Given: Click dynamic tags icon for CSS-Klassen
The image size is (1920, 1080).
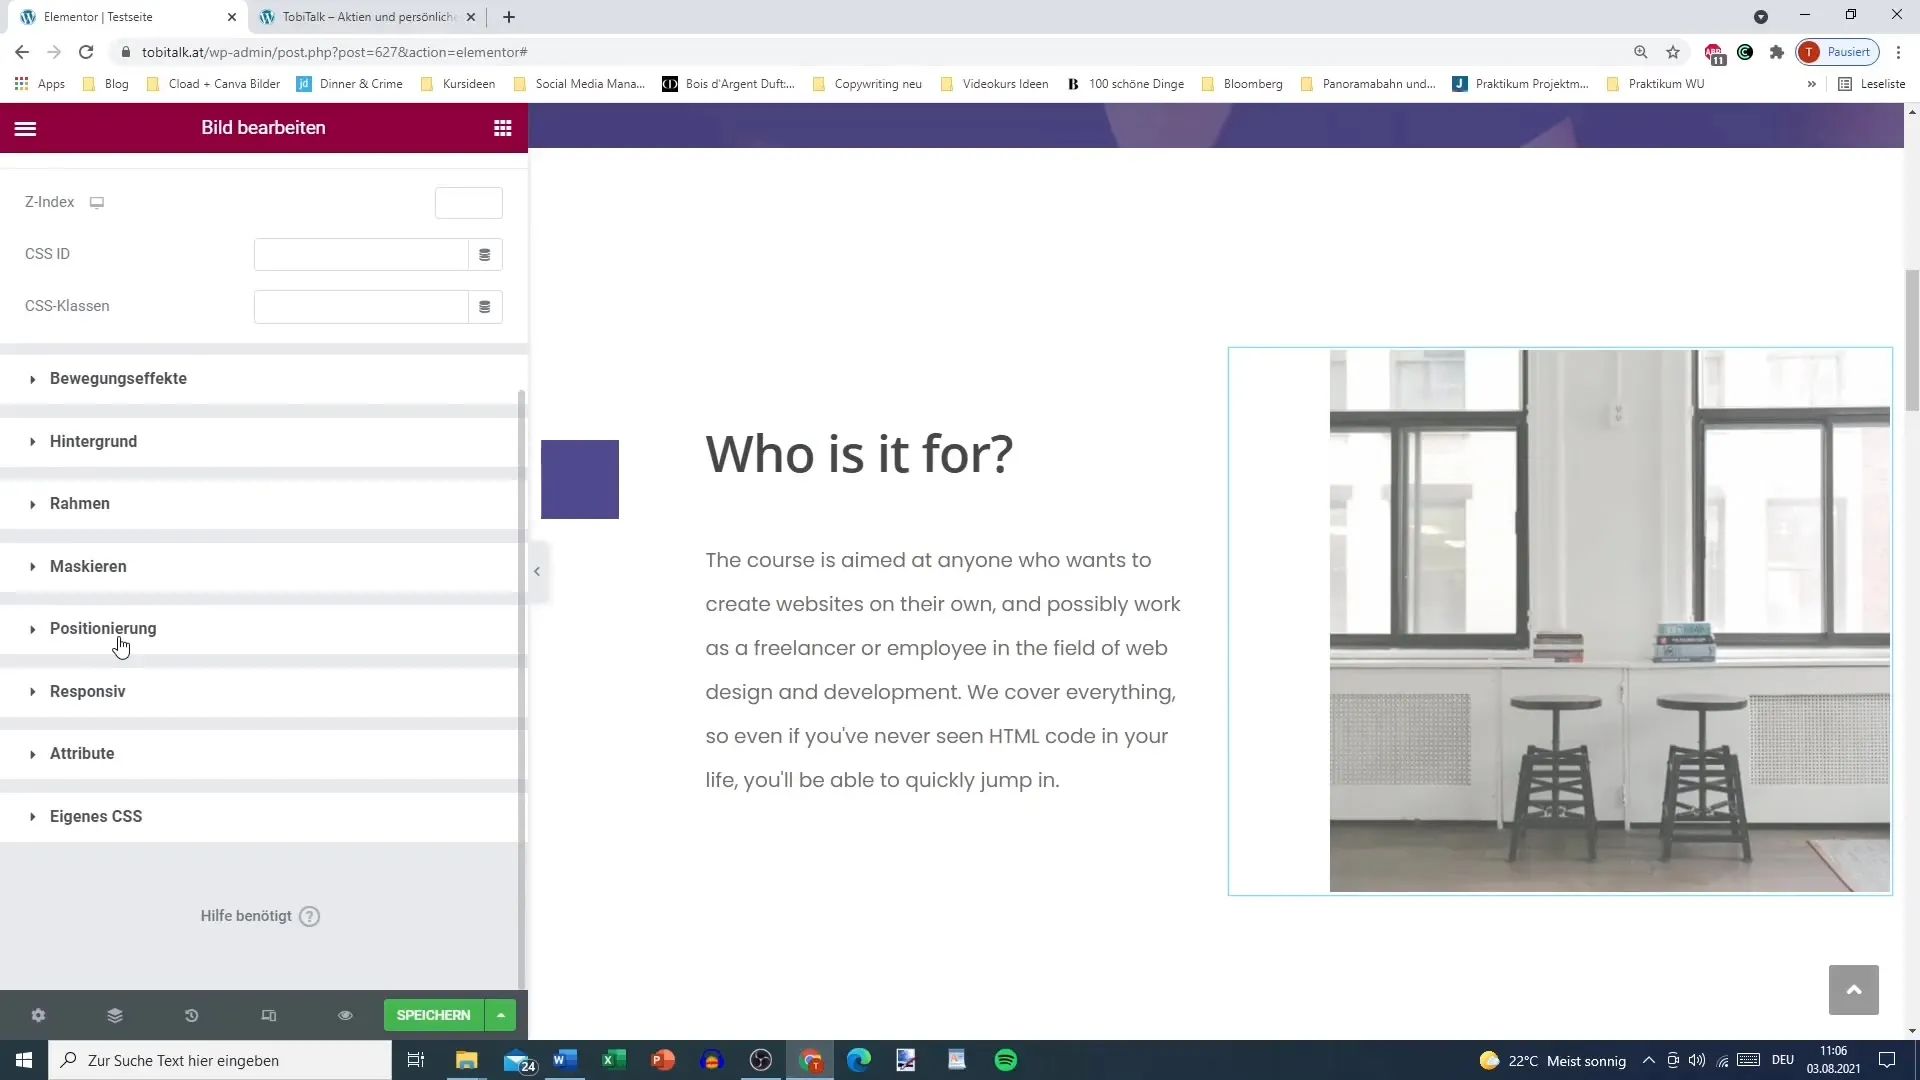Looking at the screenshot, I should tap(485, 307).
